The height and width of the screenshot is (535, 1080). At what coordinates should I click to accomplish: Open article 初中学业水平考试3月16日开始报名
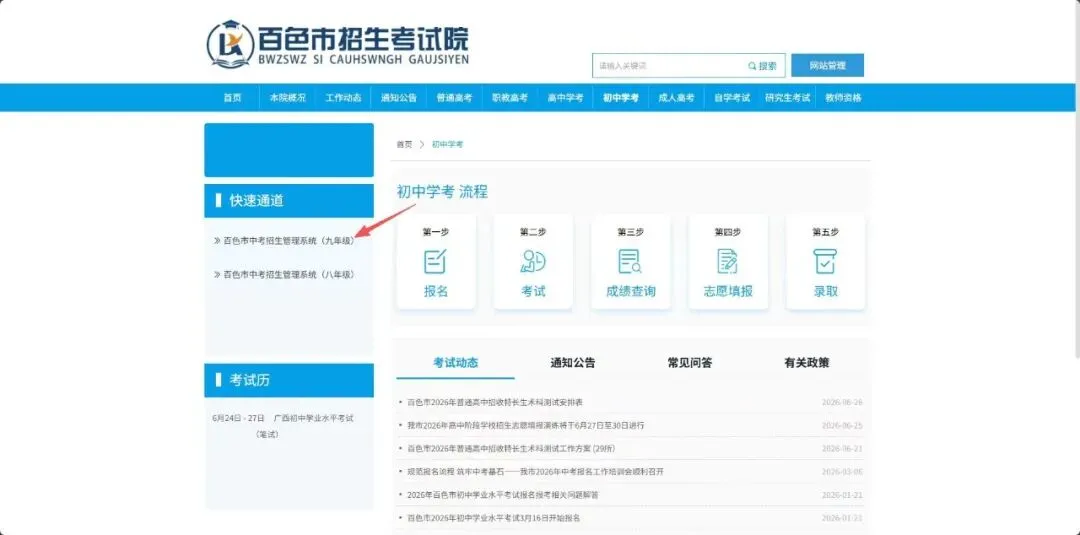click(493, 518)
